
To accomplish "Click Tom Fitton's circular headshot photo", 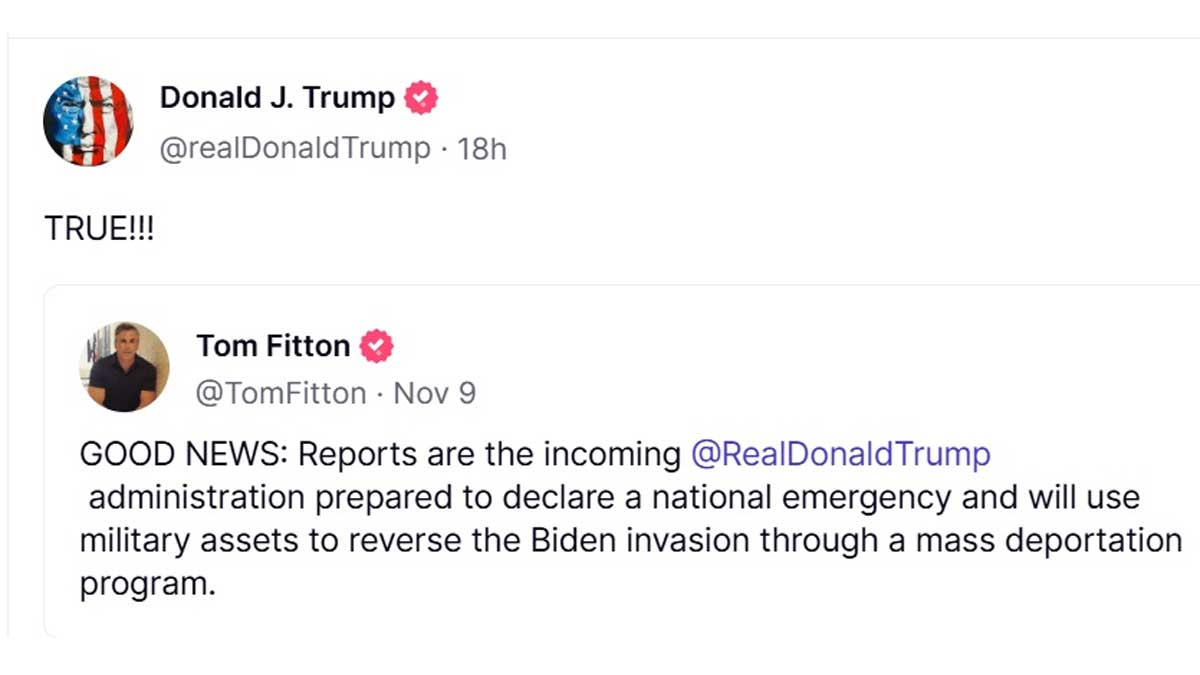I will (x=124, y=365).
